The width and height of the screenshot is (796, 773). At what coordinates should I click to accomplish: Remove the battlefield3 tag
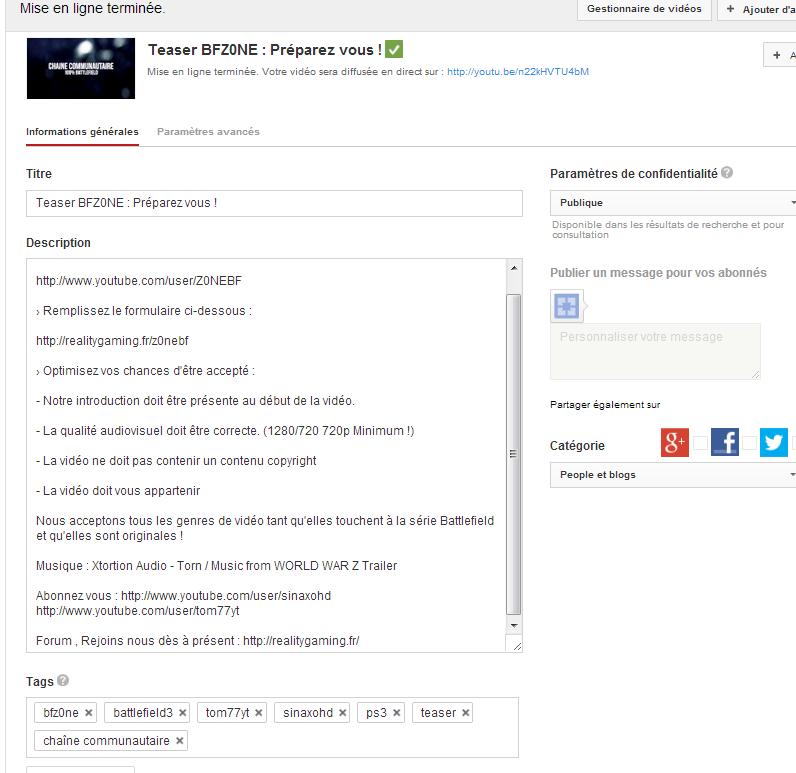coord(182,713)
